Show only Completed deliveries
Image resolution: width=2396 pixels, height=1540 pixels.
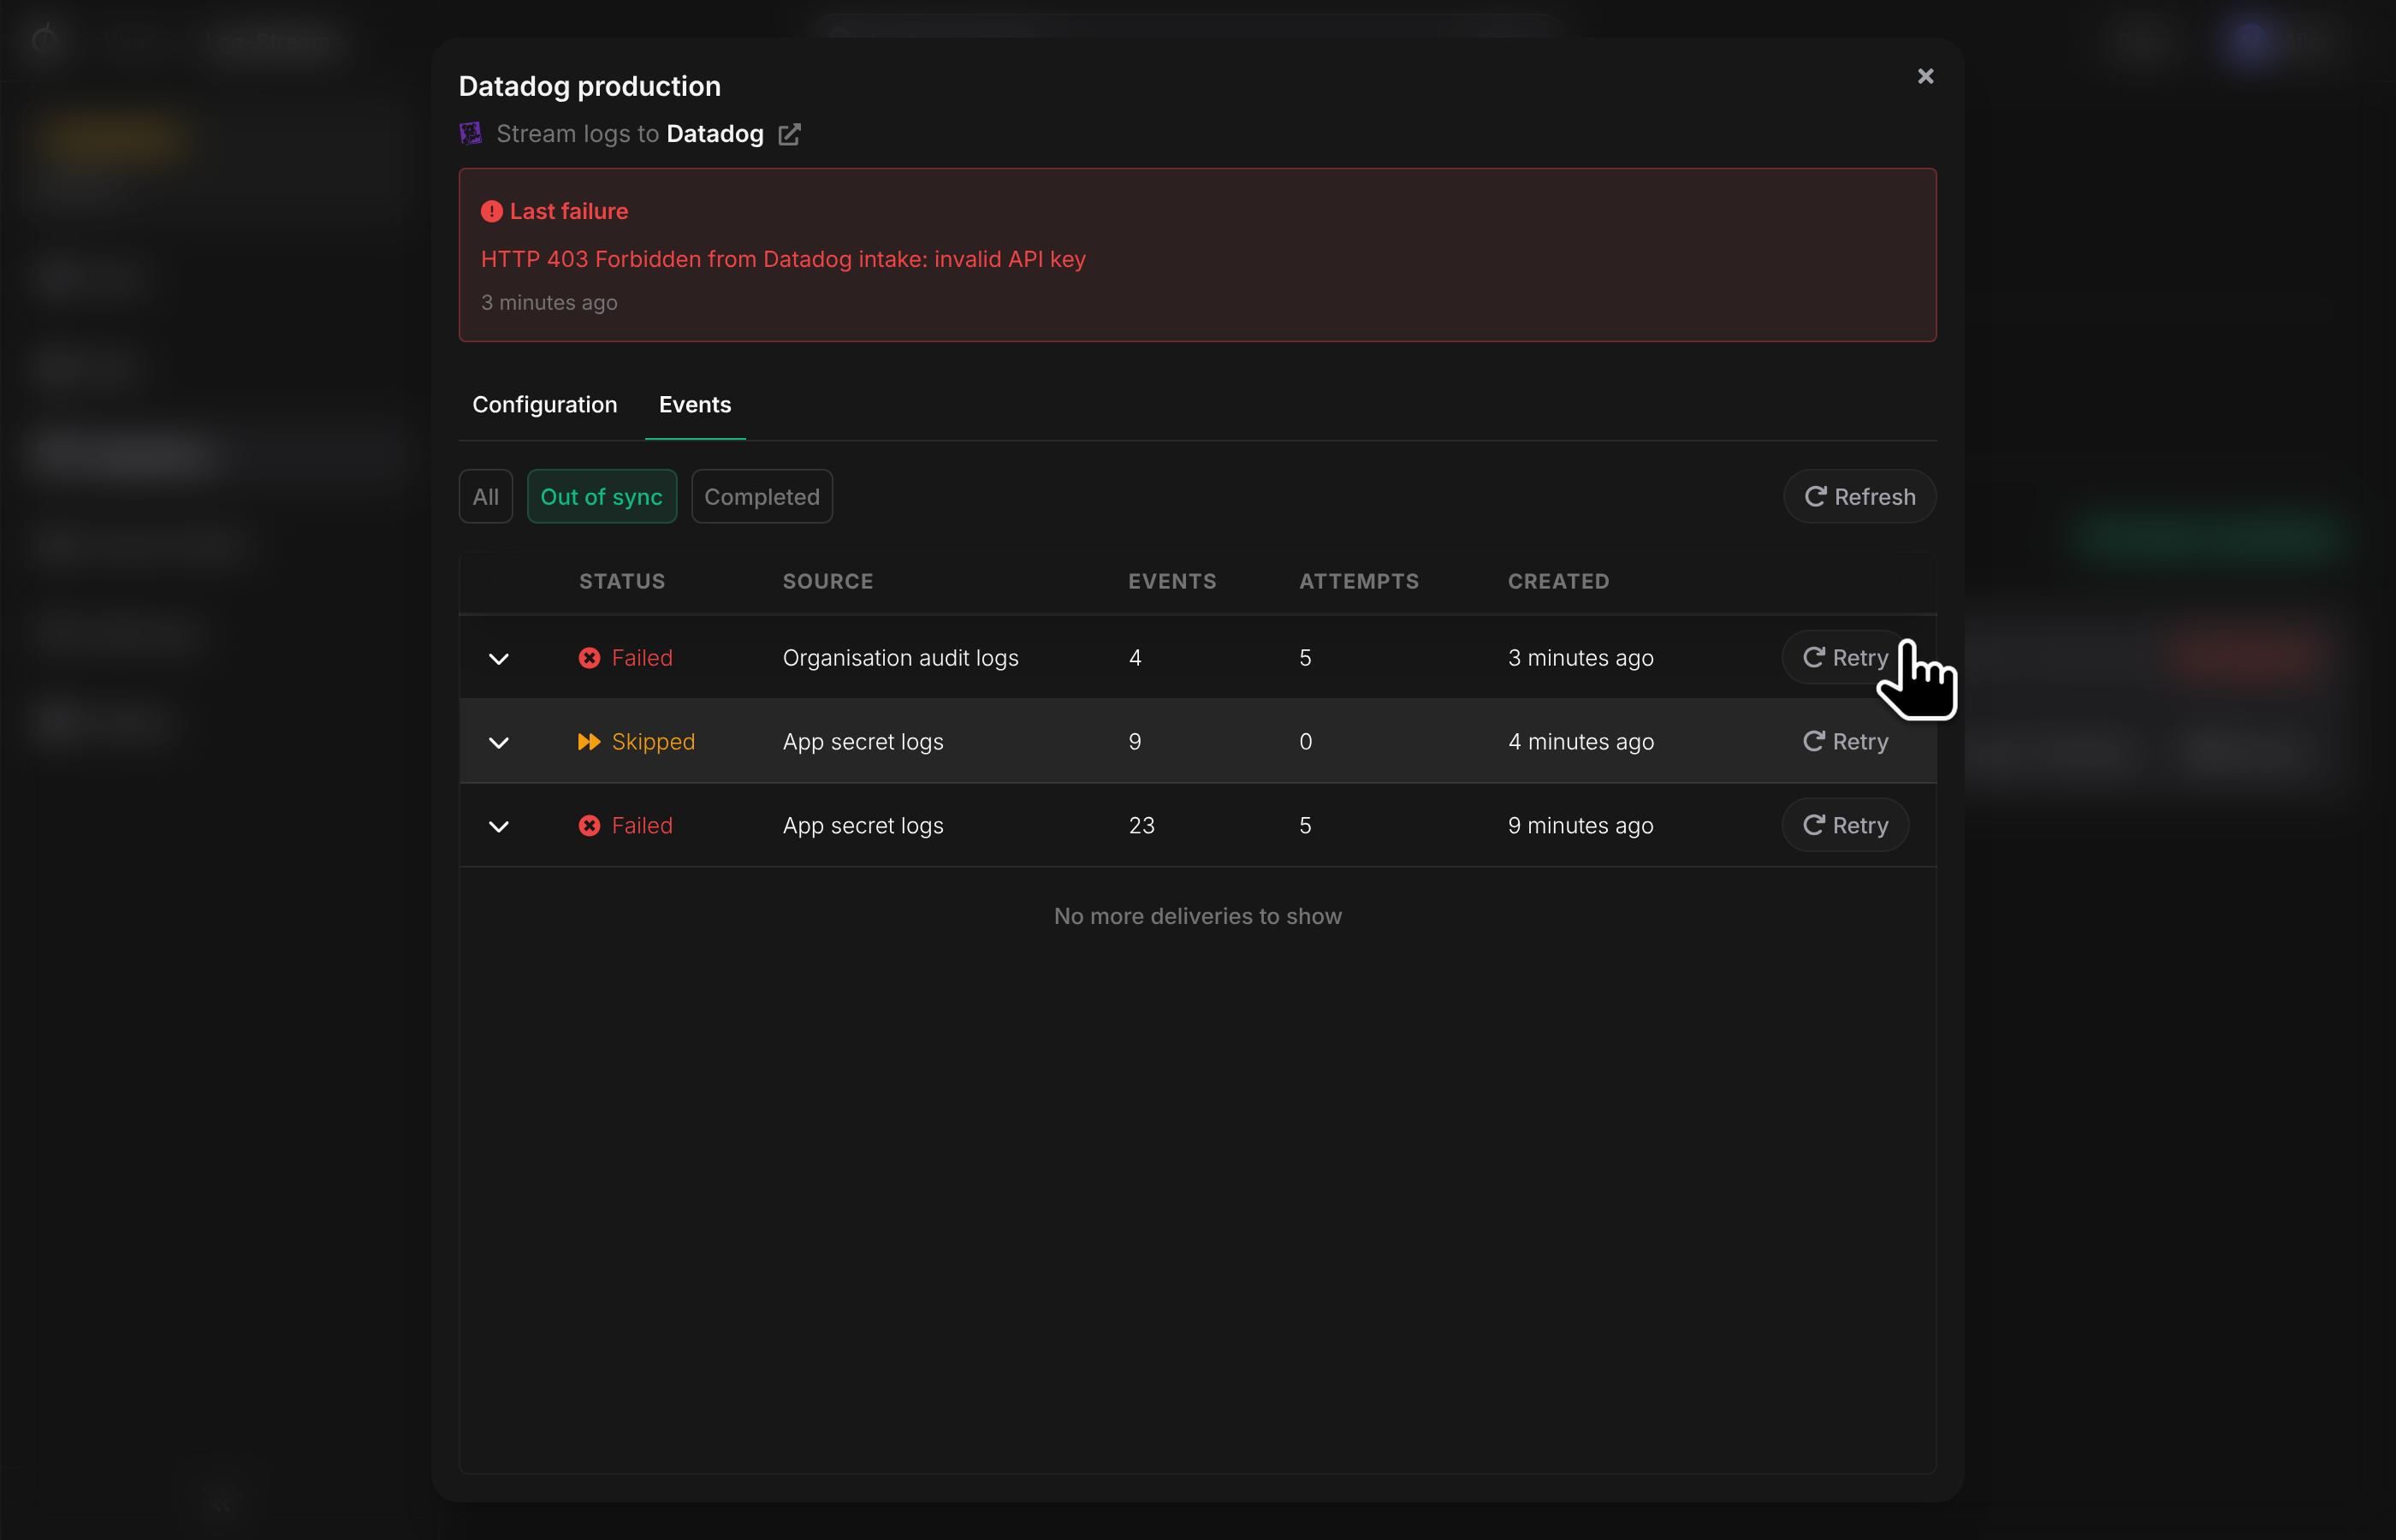[762, 497]
